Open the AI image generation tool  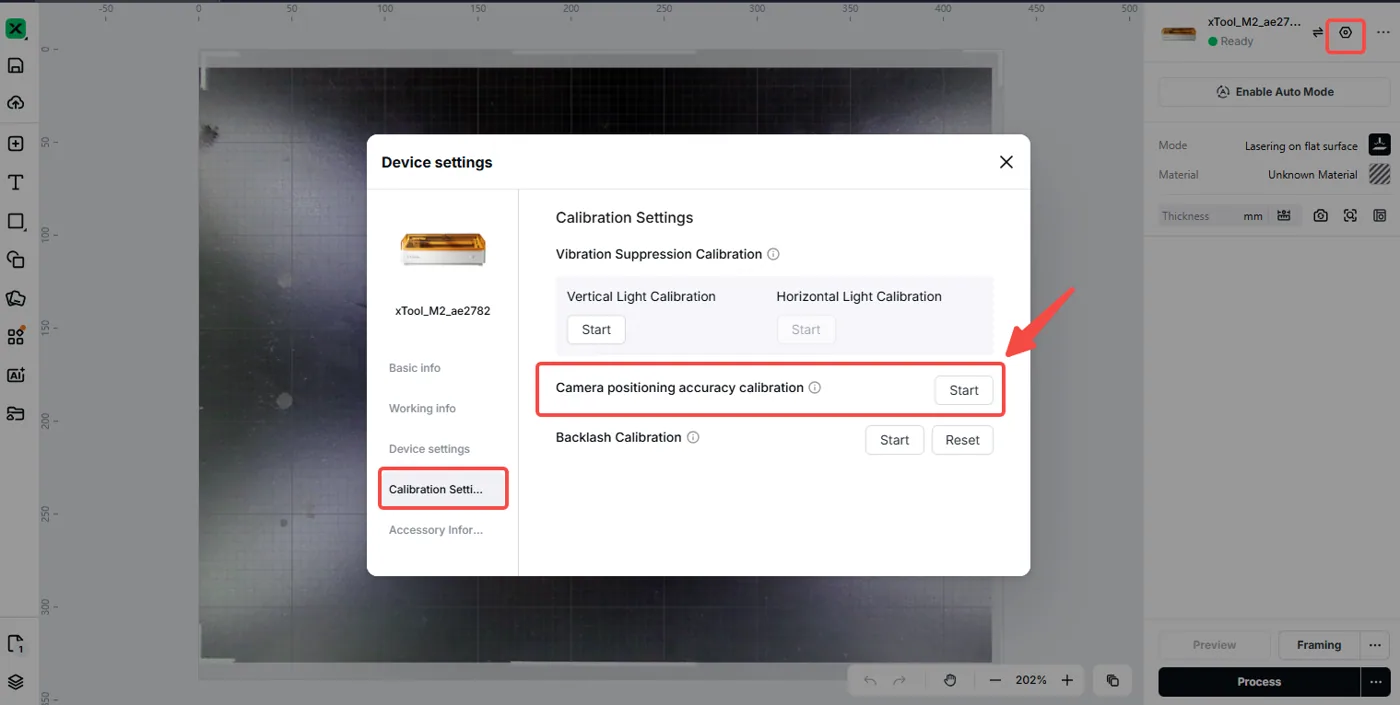[x=15, y=375]
